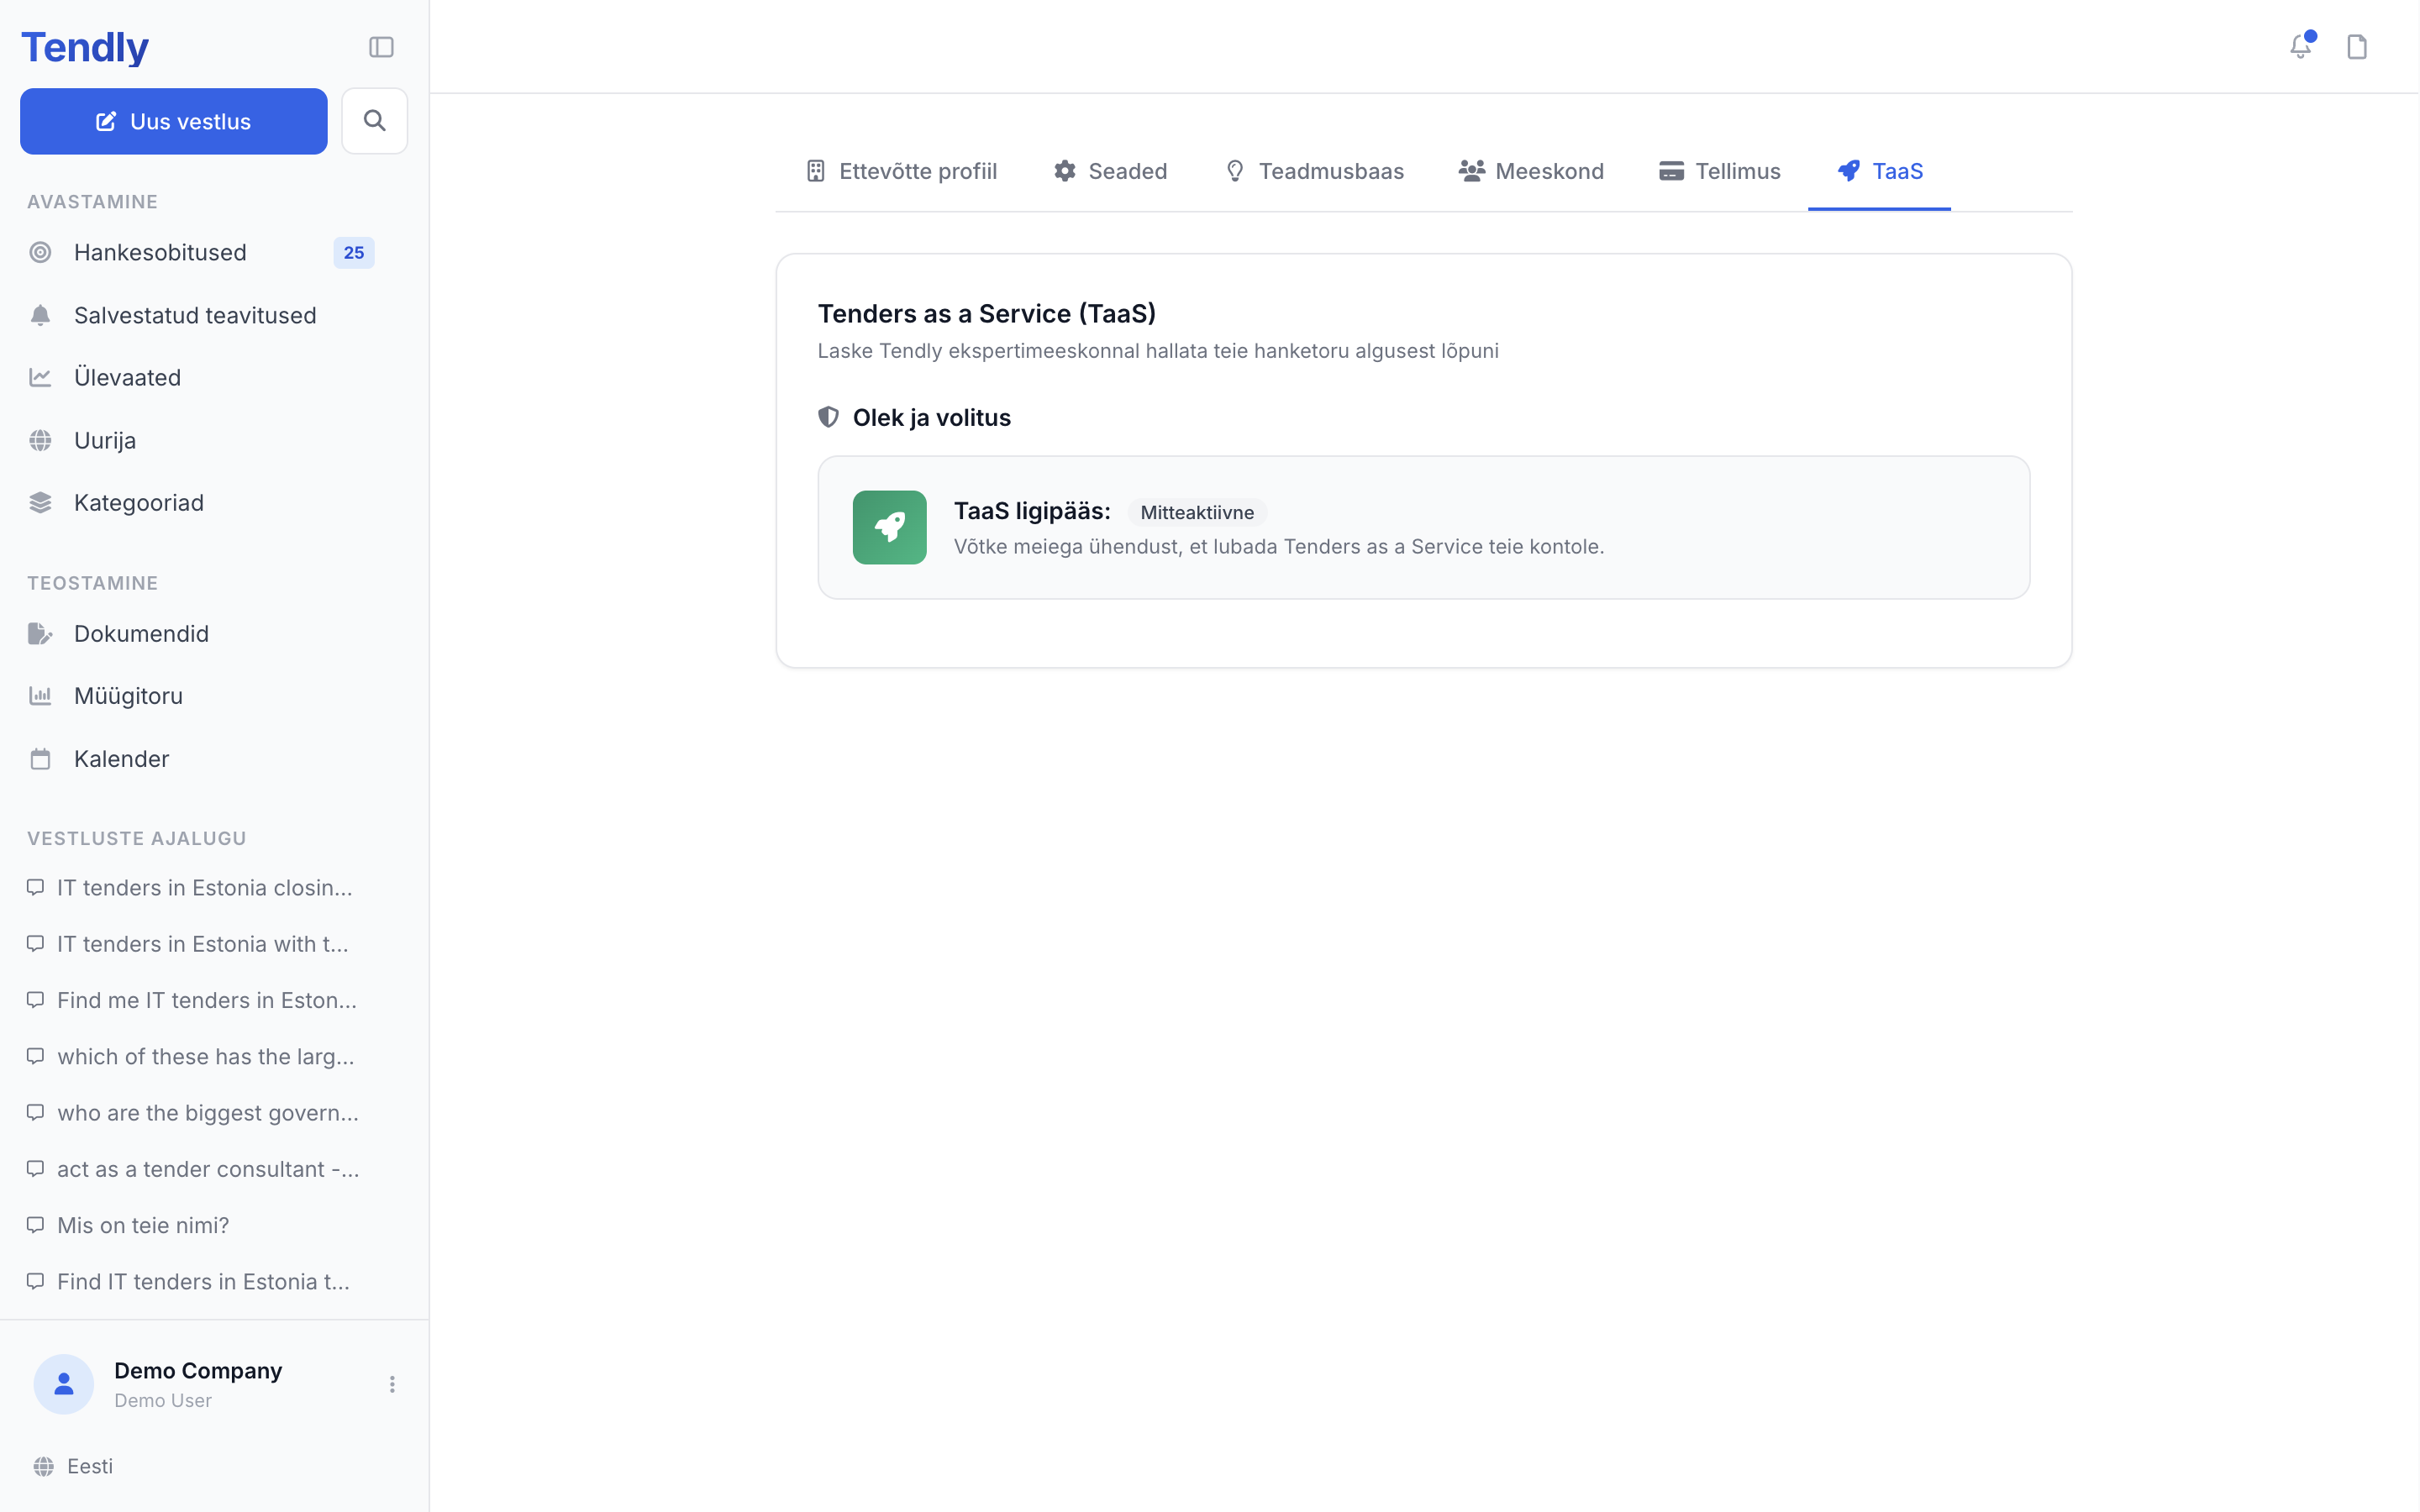Click the Dokumendid file icon

[40, 633]
